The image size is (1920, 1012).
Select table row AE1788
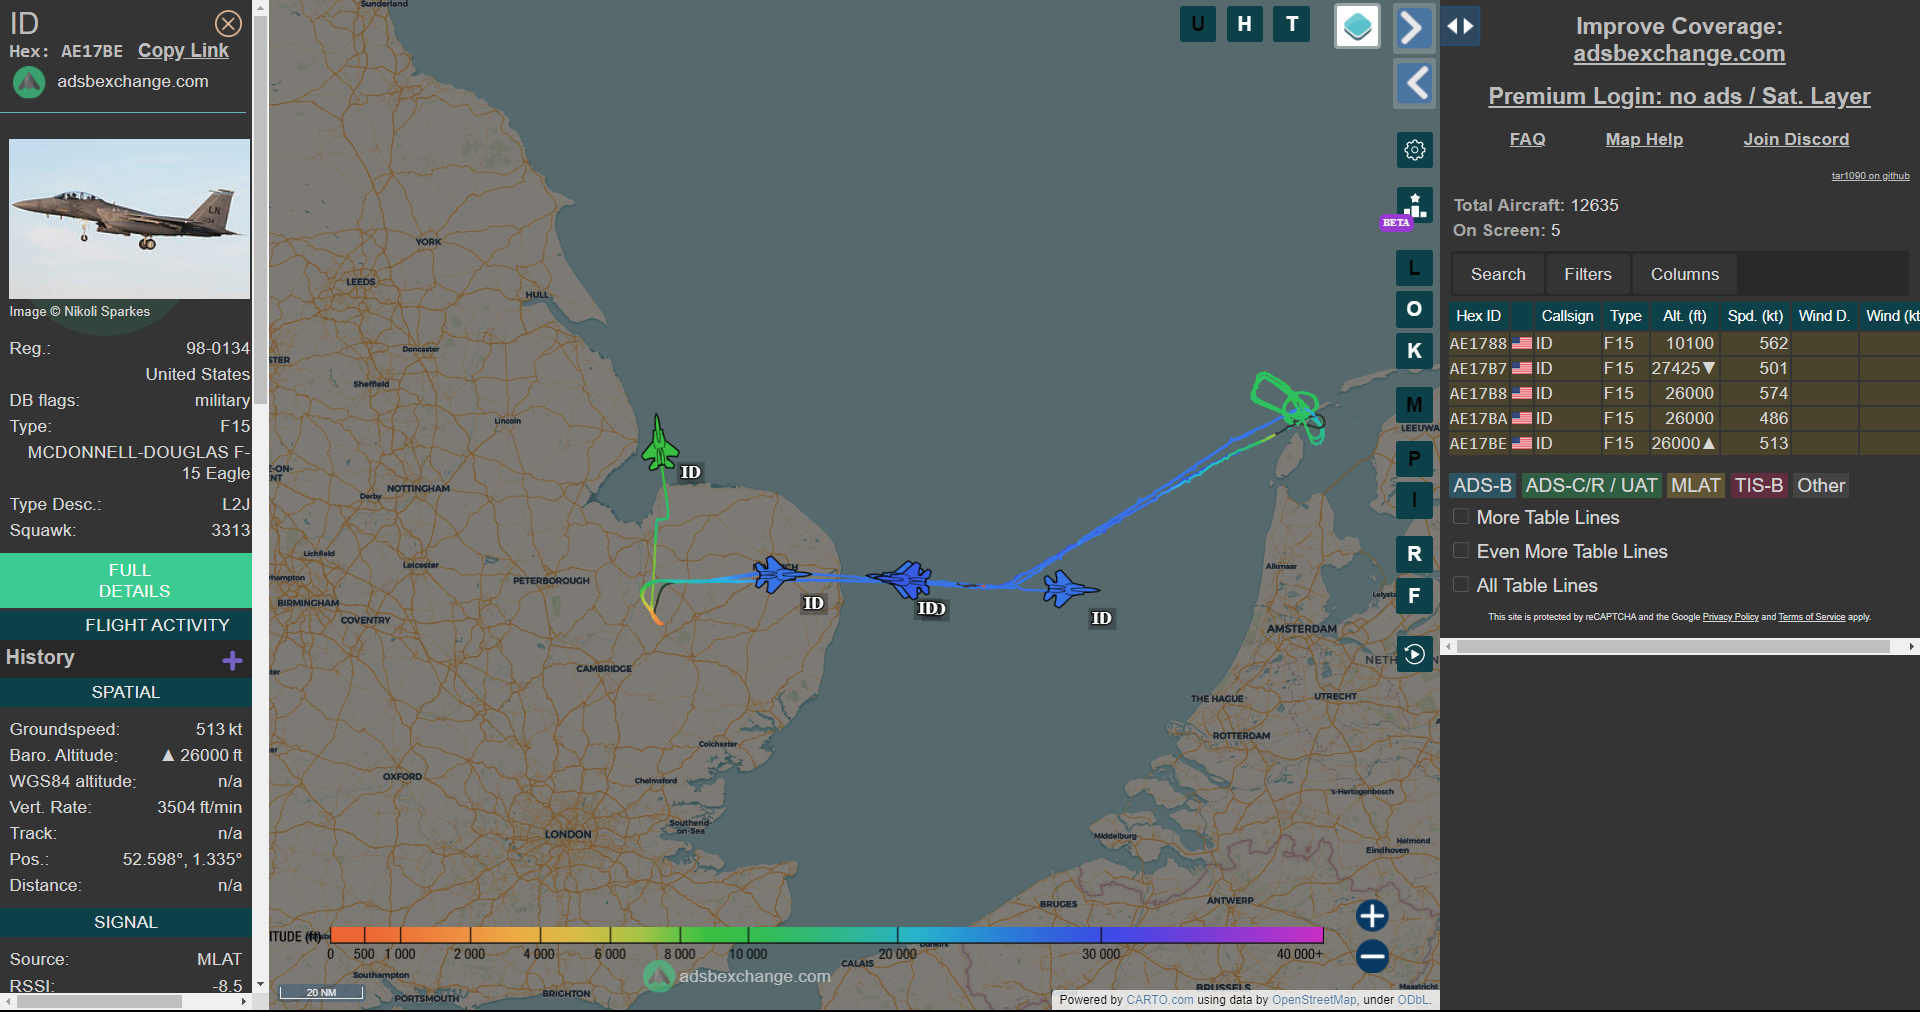[x=1684, y=343]
